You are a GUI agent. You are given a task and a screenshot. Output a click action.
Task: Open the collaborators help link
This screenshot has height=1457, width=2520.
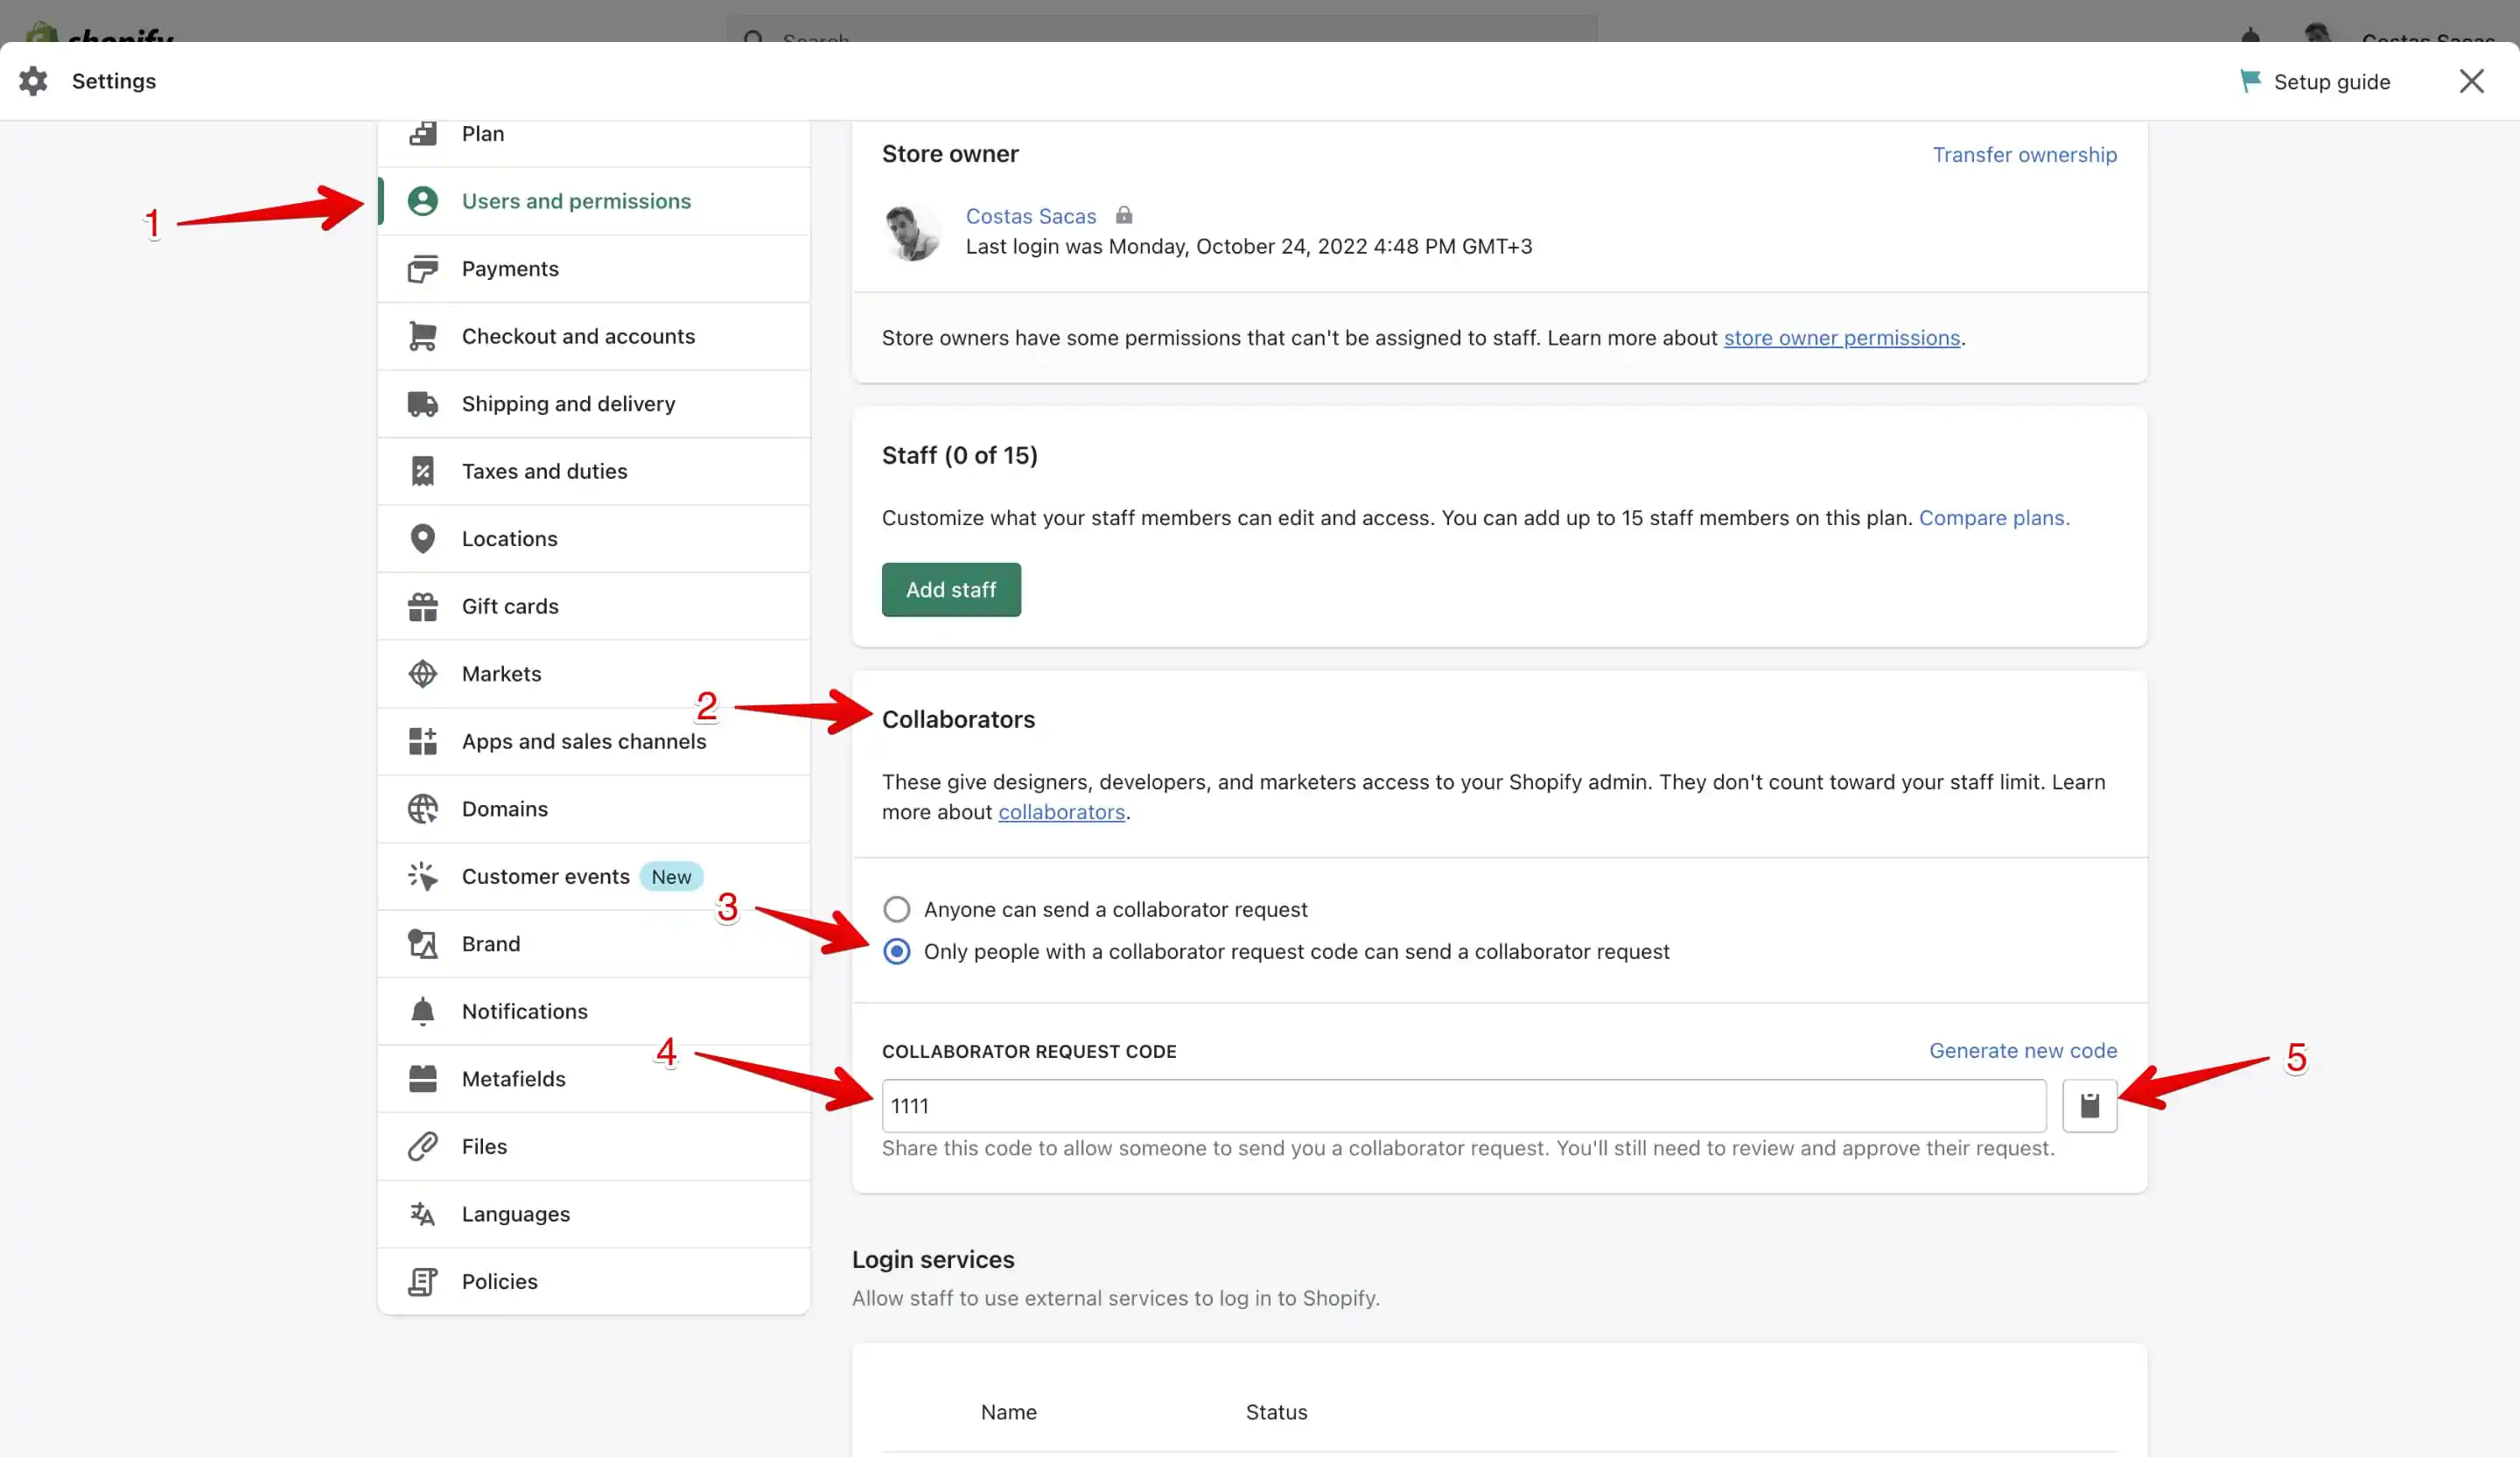(1061, 811)
